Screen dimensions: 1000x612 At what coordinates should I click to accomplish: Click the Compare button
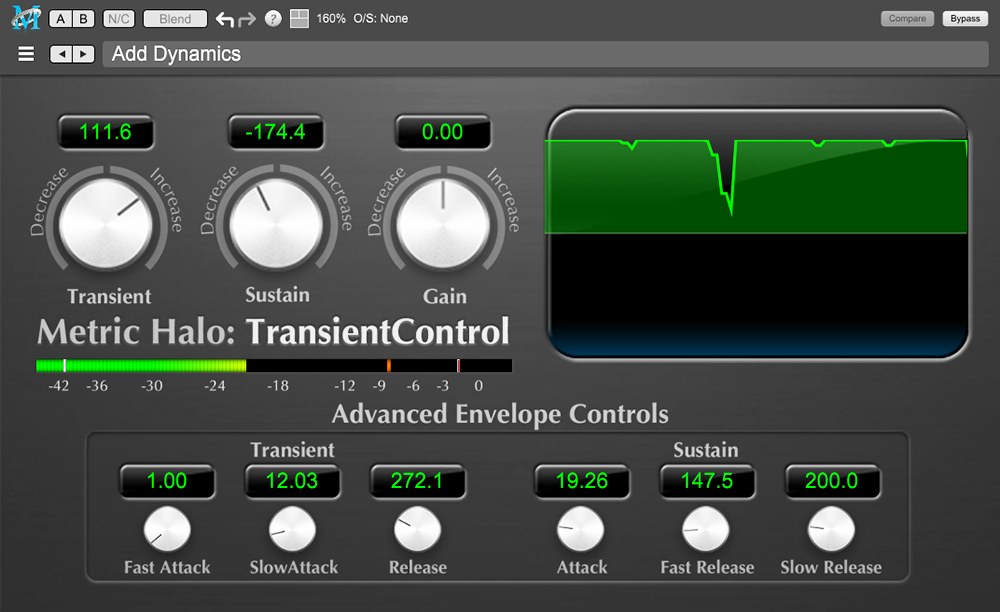[908, 19]
